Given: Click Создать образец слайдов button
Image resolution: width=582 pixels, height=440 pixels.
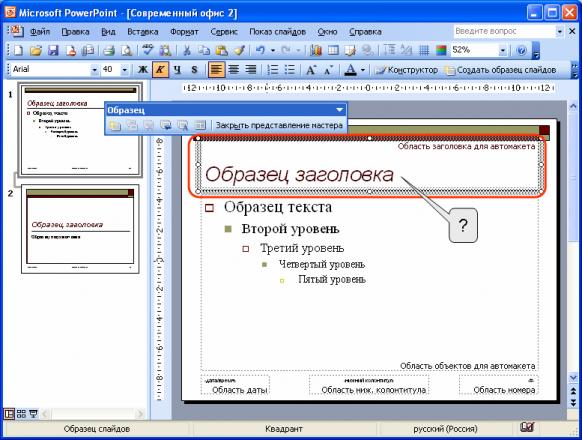Looking at the screenshot, I should click(x=501, y=69).
